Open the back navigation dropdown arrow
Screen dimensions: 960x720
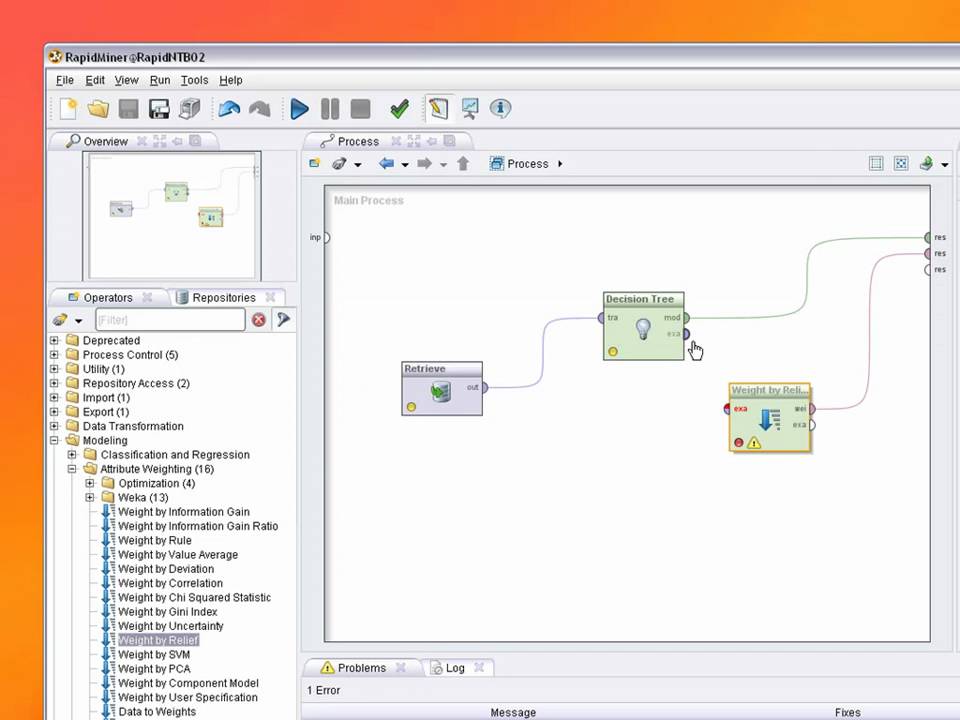pos(405,165)
